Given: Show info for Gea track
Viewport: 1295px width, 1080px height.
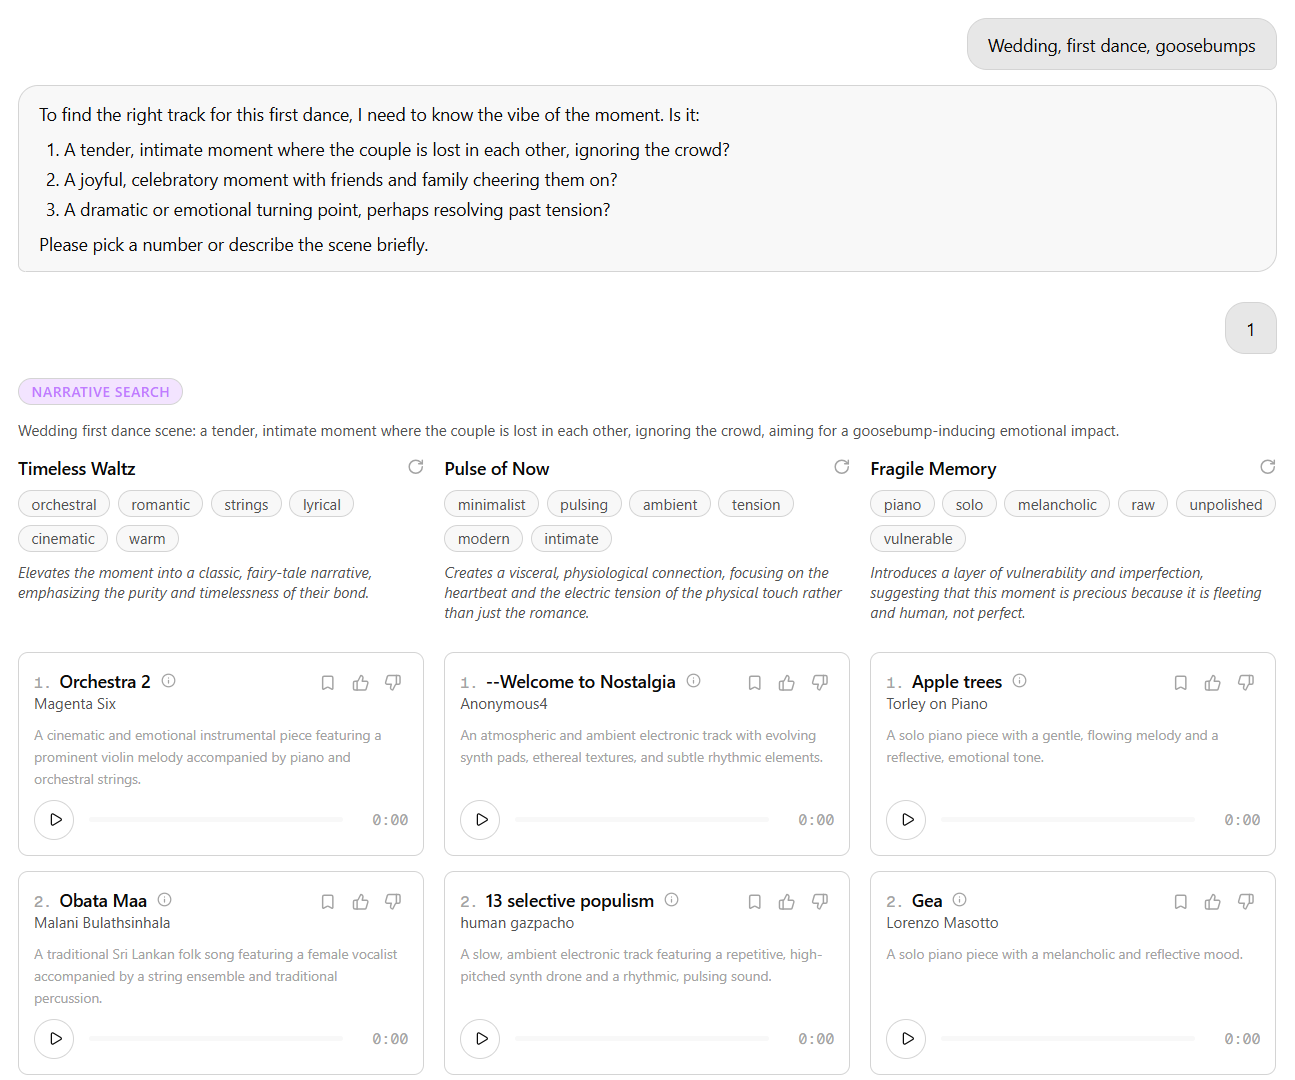Looking at the screenshot, I should coord(960,900).
